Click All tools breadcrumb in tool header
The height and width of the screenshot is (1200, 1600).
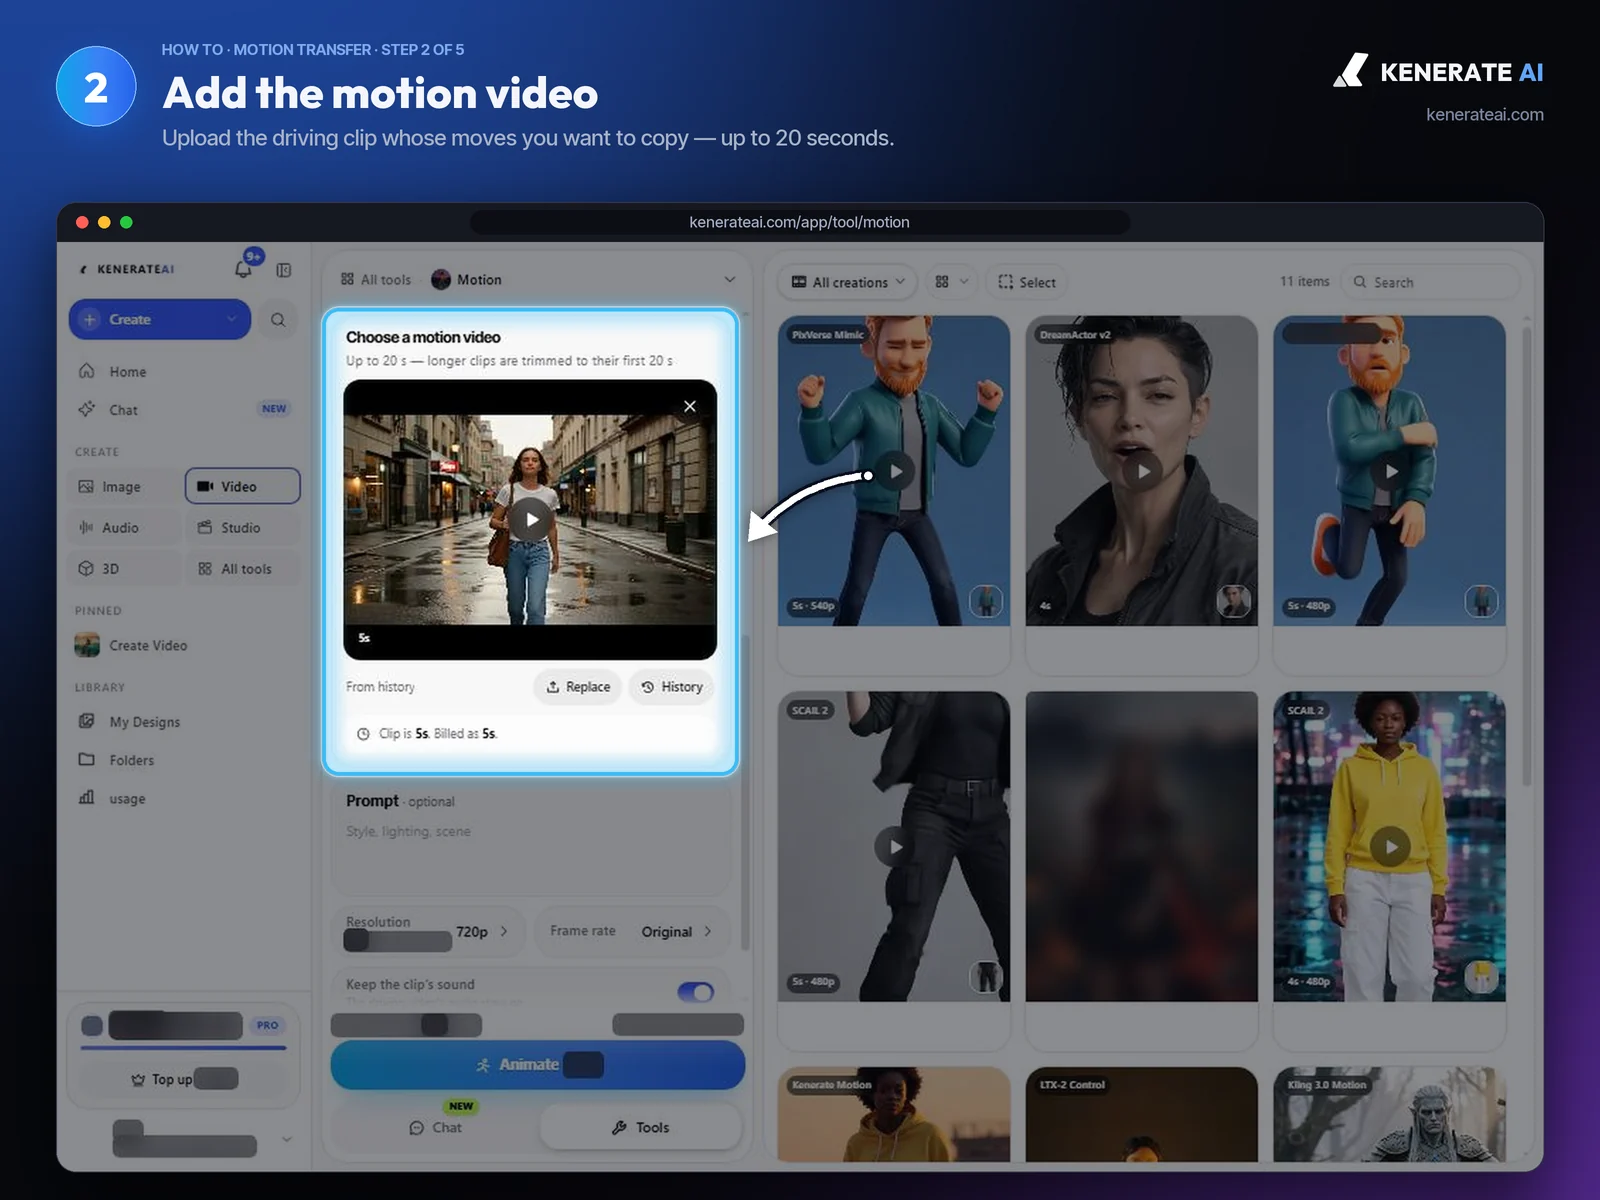376,280
